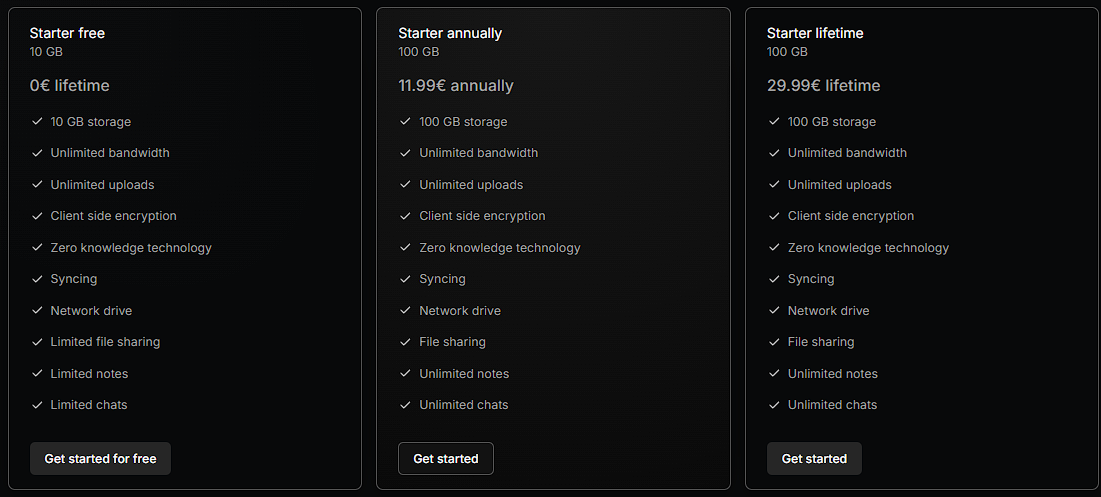1101x497 pixels.
Task: Click checkmark next to Limited file sharing
Action: (37, 342)
